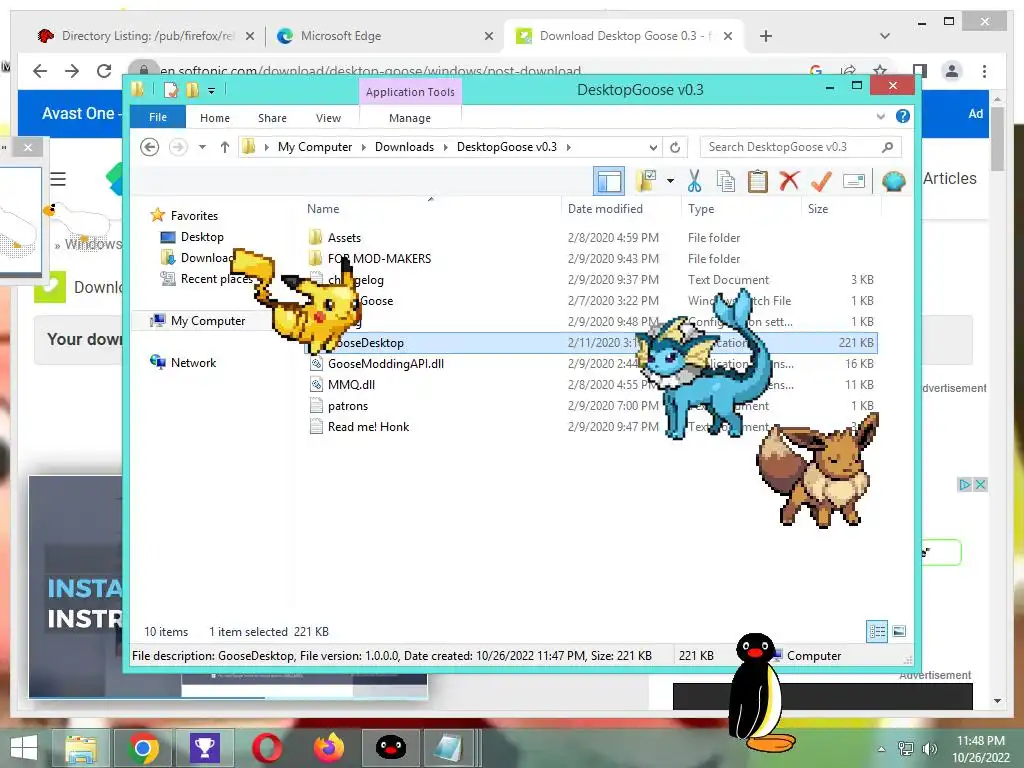Open the Share ribbon tab
1024x768 pixels.
click(272, 118)
